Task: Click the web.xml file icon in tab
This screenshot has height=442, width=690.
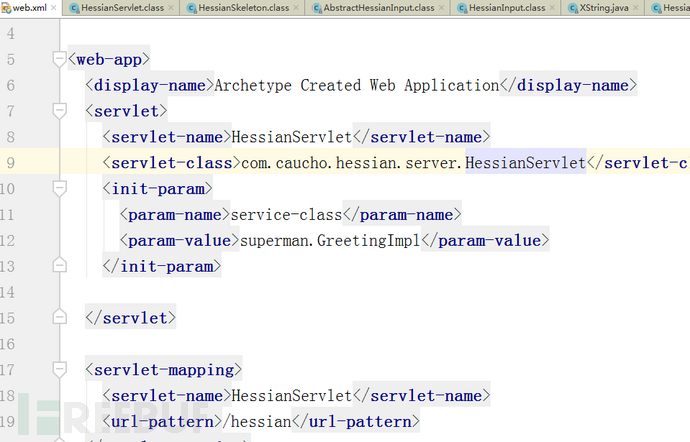Action: [x=6, y=8]
